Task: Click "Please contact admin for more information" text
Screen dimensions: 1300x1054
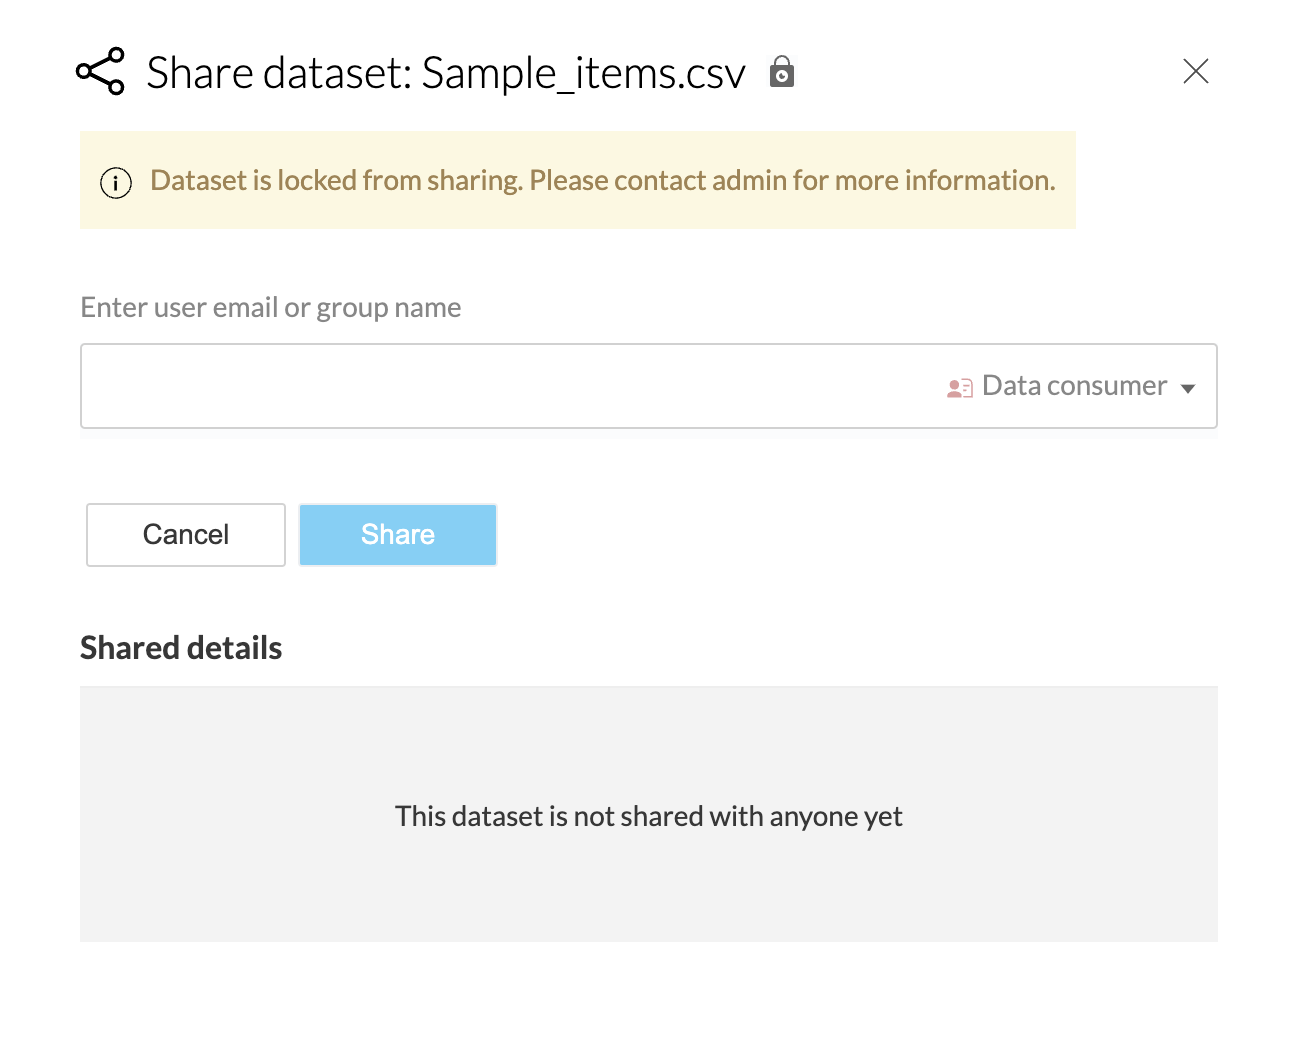Action: (x=792, y=180)
